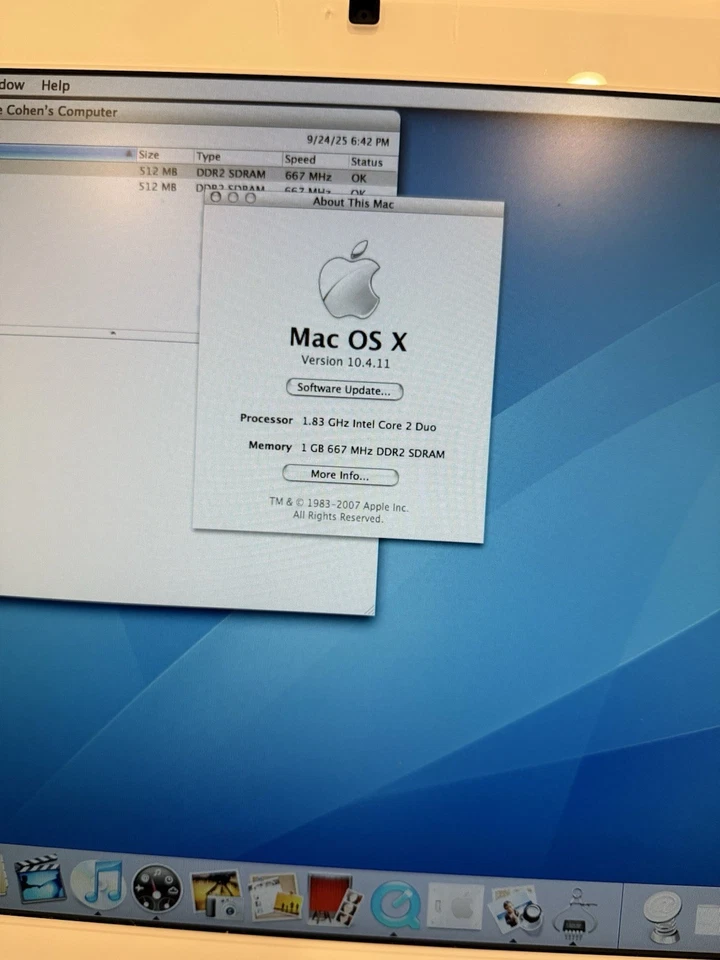Open iMovie from the dock
Screen dimensions: 720x960
pyautogui.click(x=40, y=879)
